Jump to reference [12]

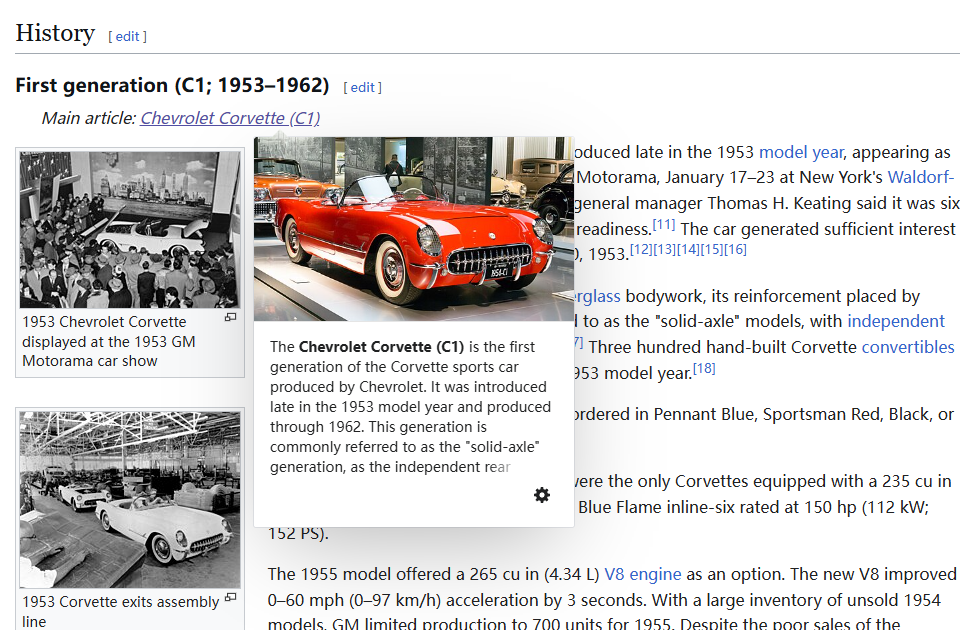pos(641,249)
